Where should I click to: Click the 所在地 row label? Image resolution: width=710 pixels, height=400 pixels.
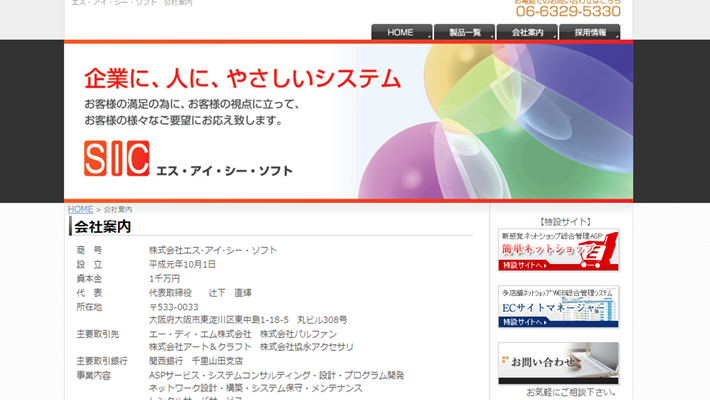click(89, 307)
